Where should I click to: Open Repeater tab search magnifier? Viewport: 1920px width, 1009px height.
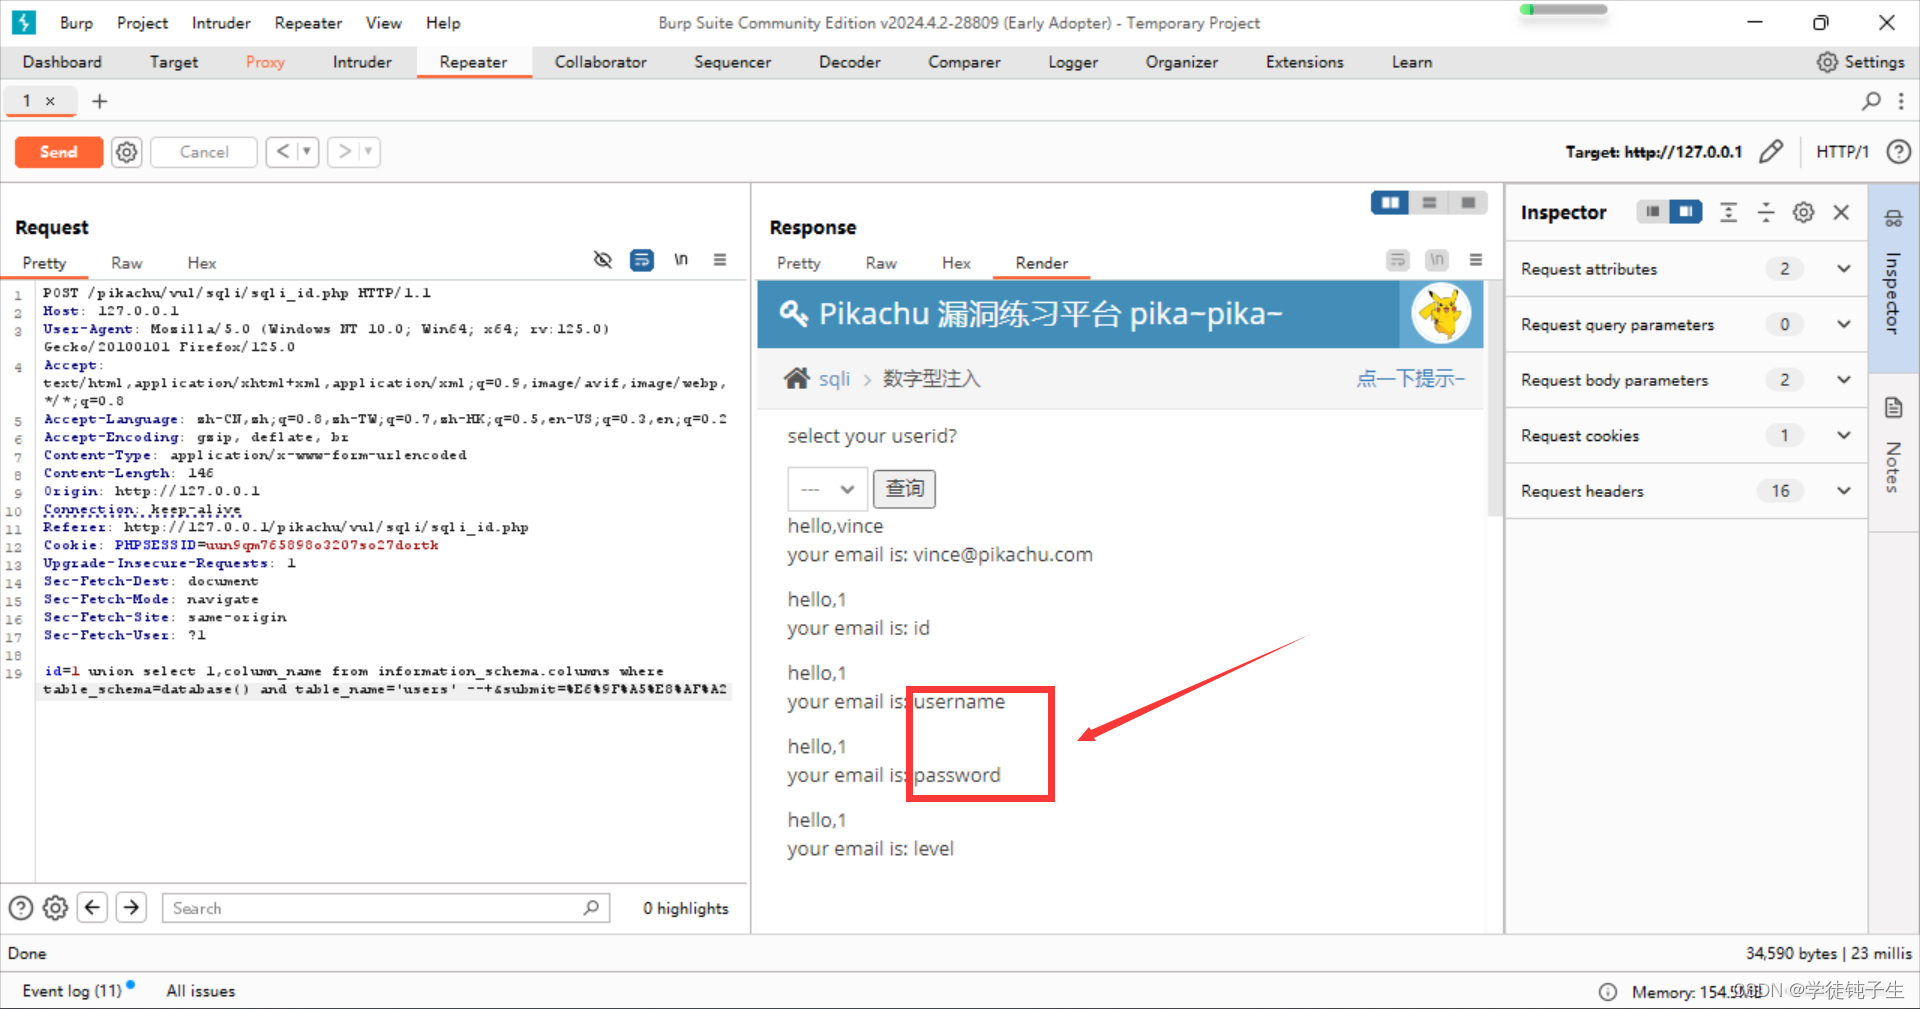1871,101
